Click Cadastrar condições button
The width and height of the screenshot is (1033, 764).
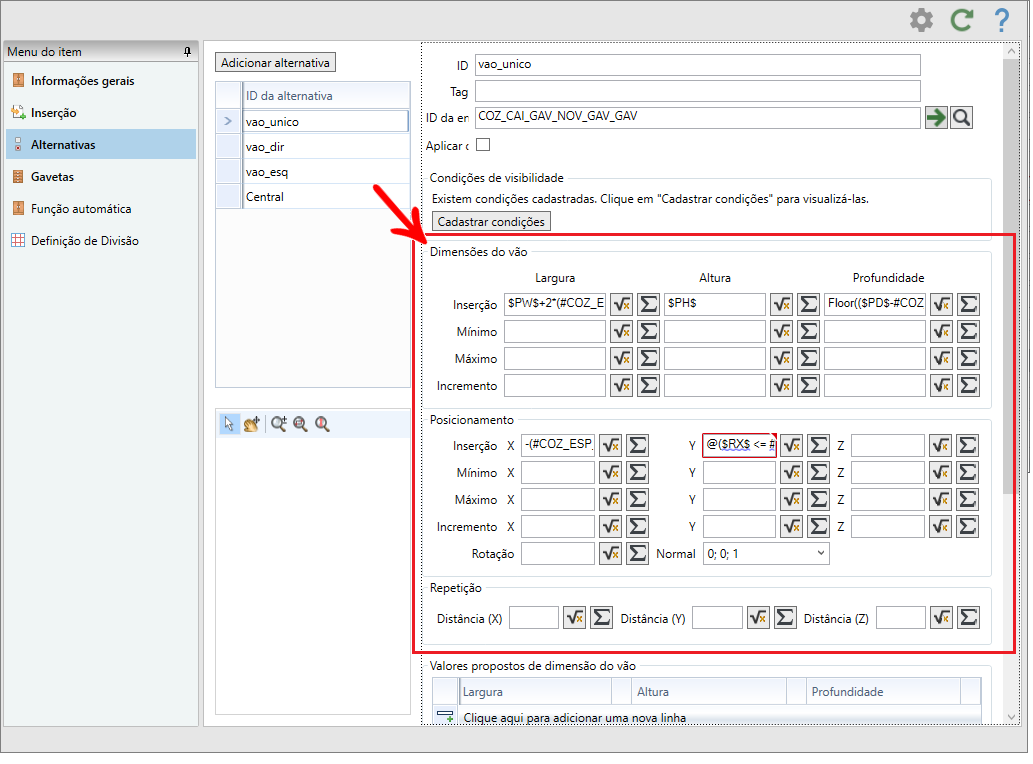coord(491,222)
